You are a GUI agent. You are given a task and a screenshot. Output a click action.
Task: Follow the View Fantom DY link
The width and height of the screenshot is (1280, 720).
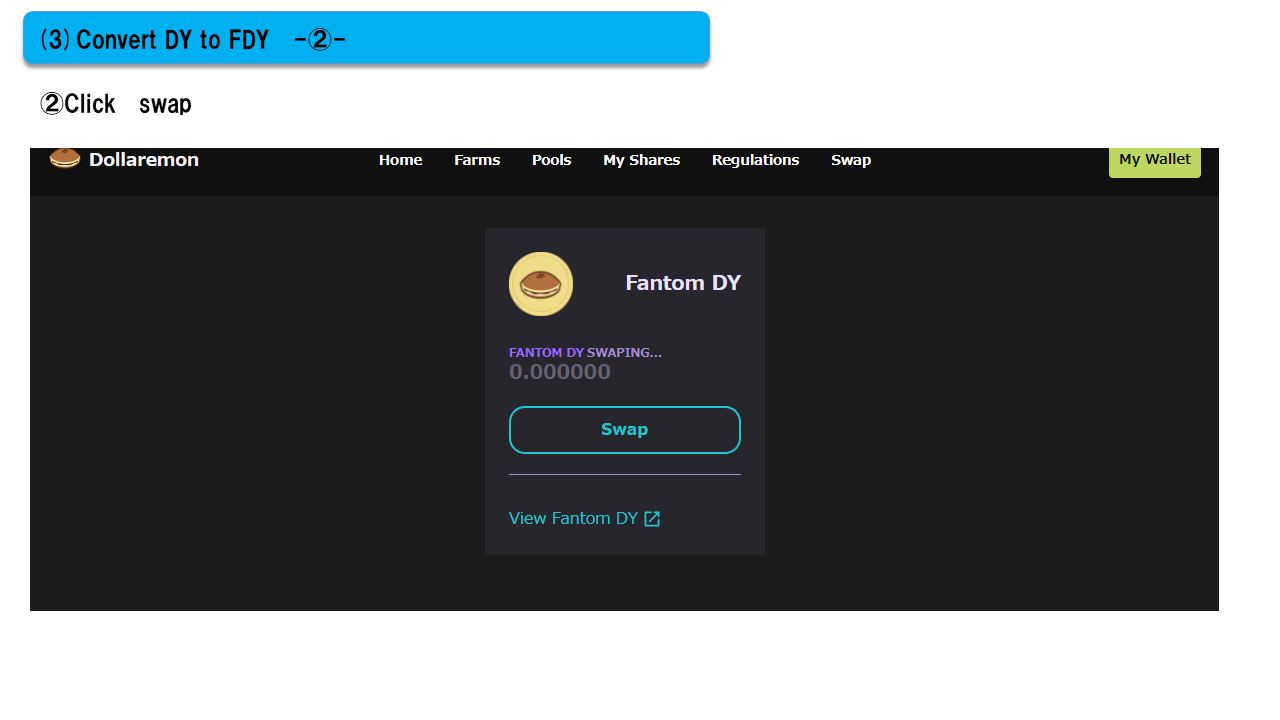click(x=585, y=518)
